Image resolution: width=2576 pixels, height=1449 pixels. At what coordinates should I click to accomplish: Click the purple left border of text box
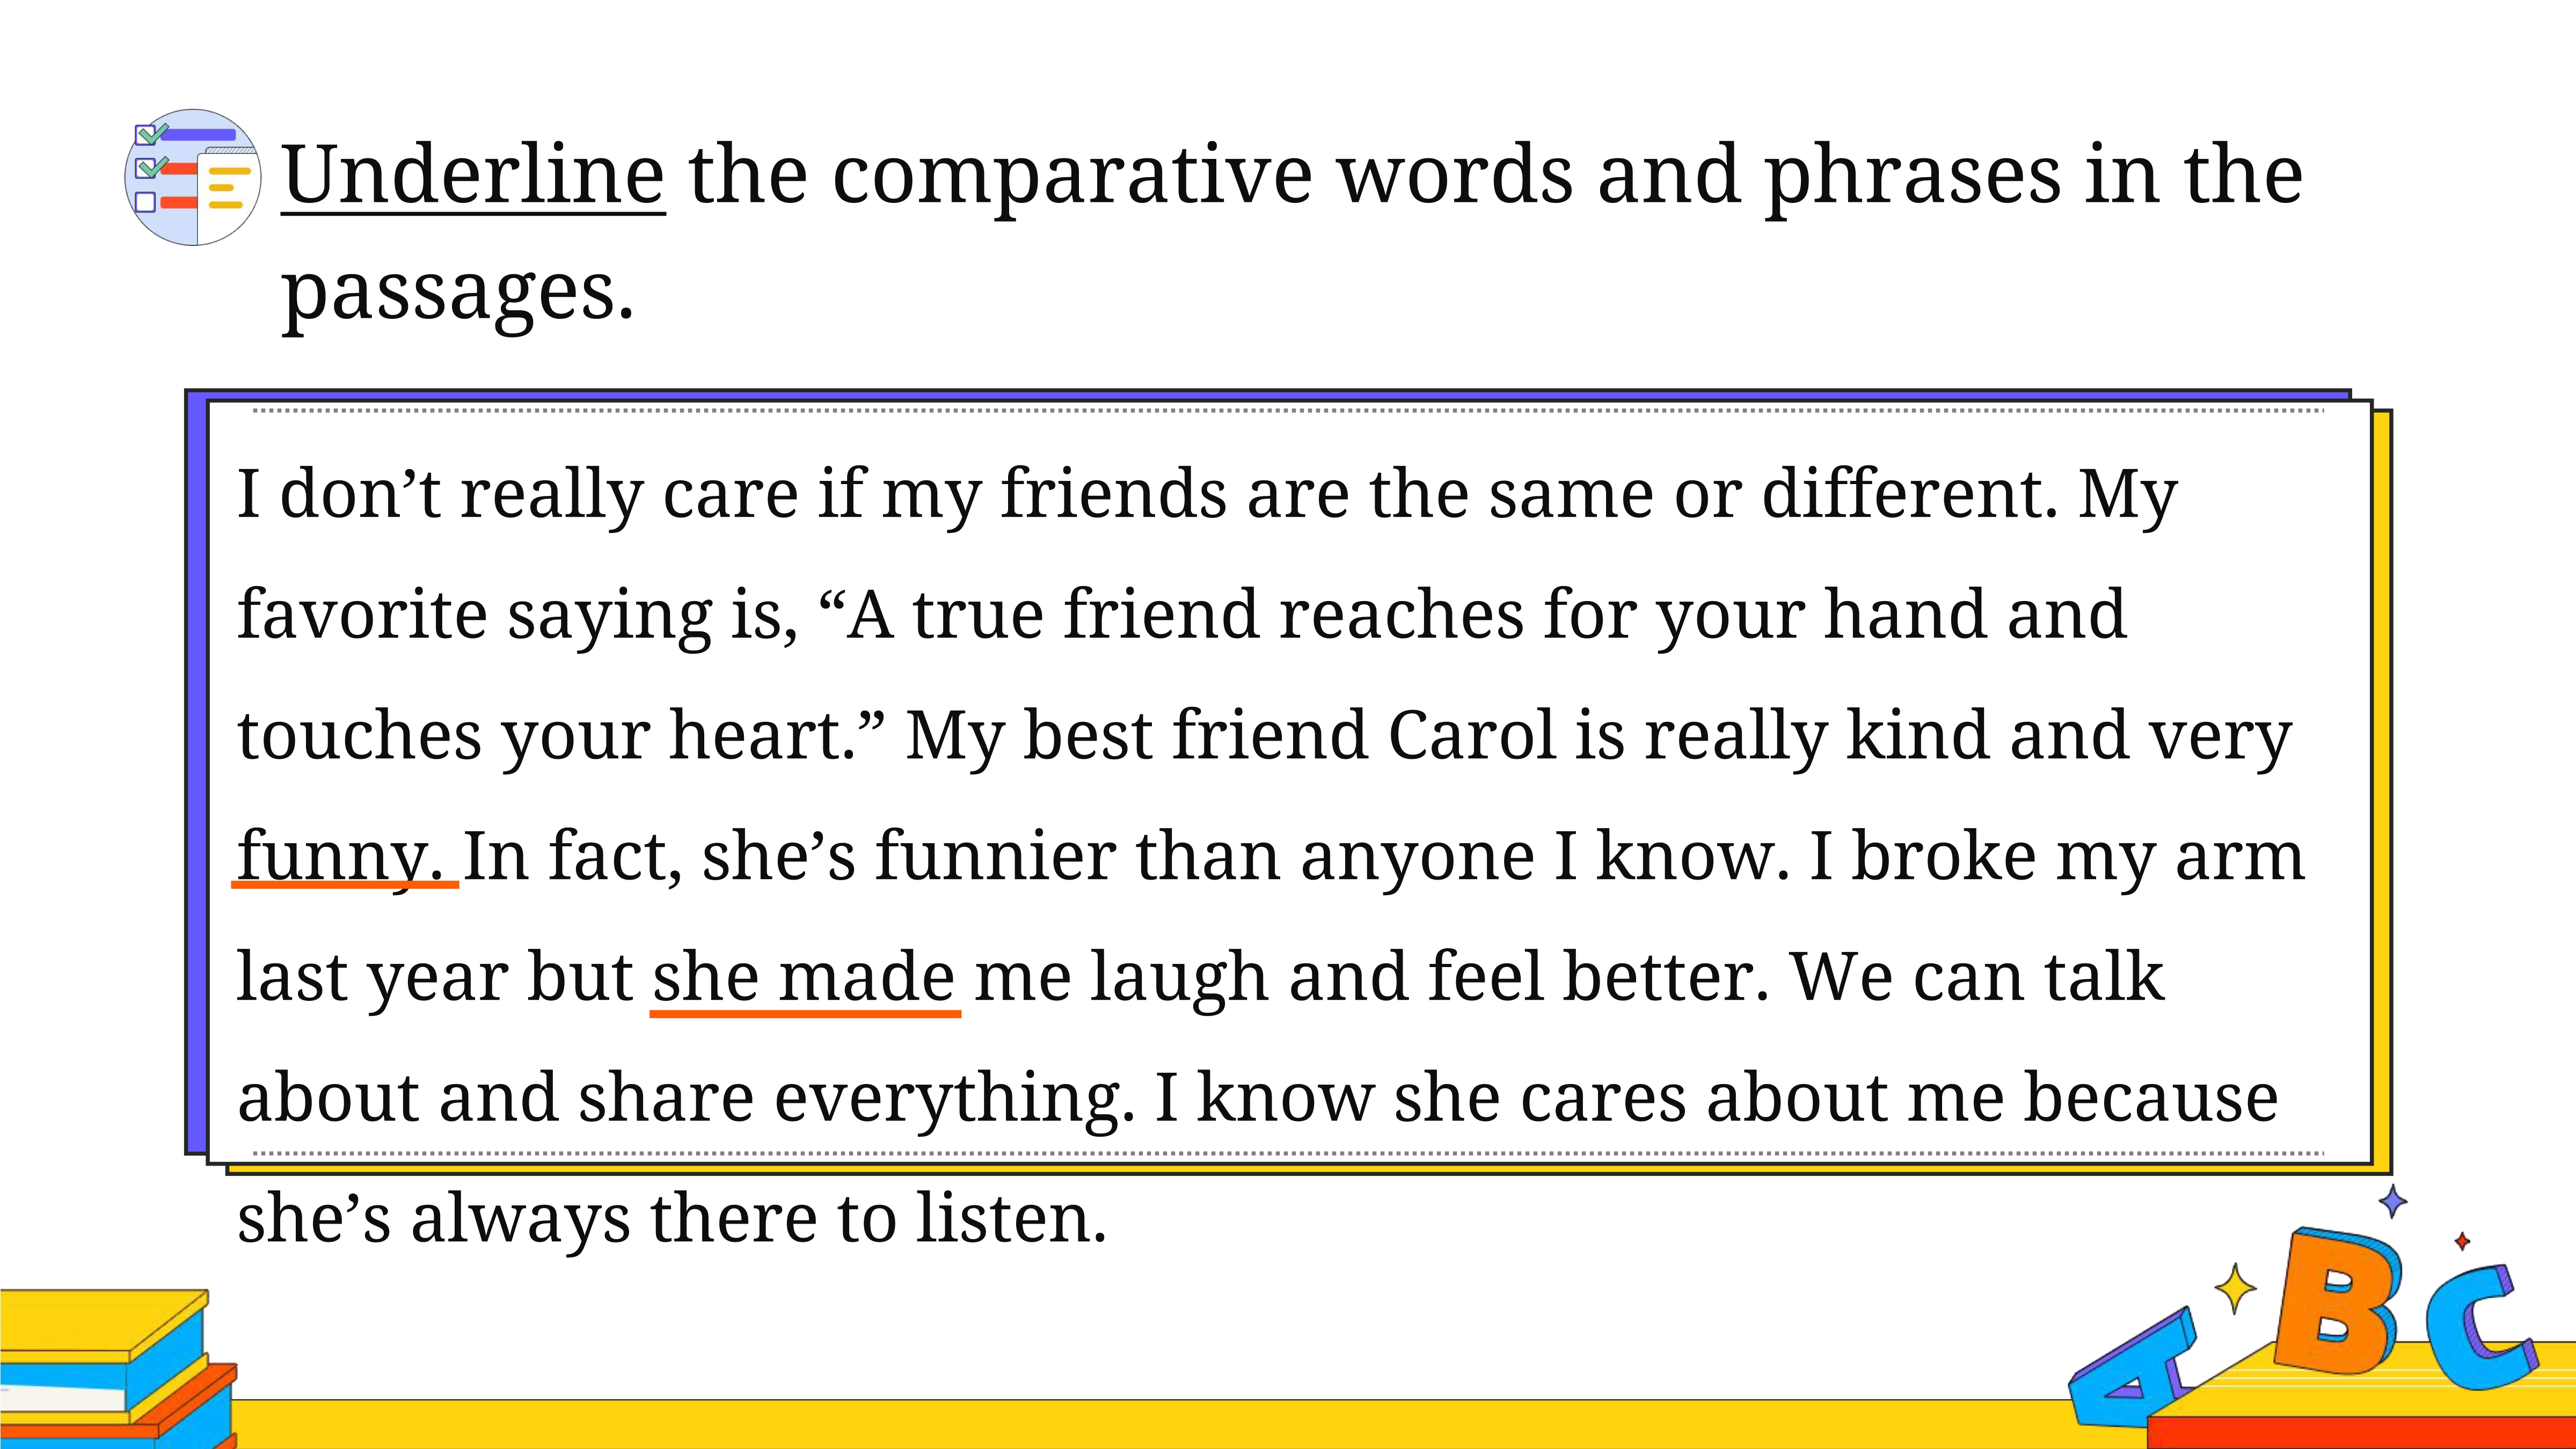(x=196, y=772)
